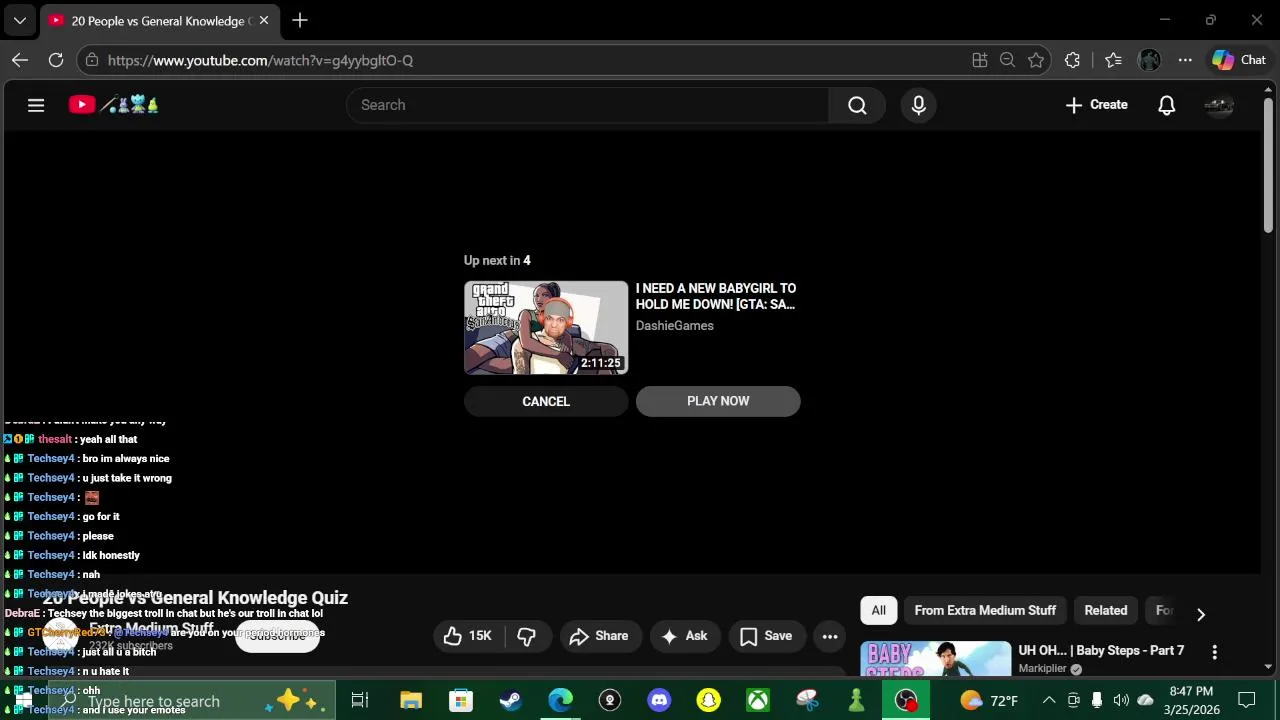Open UH OH Baby Steps Part 7 title
Image resolution: width=1280 pixels, height=720 pixels.
[1101, 650]
